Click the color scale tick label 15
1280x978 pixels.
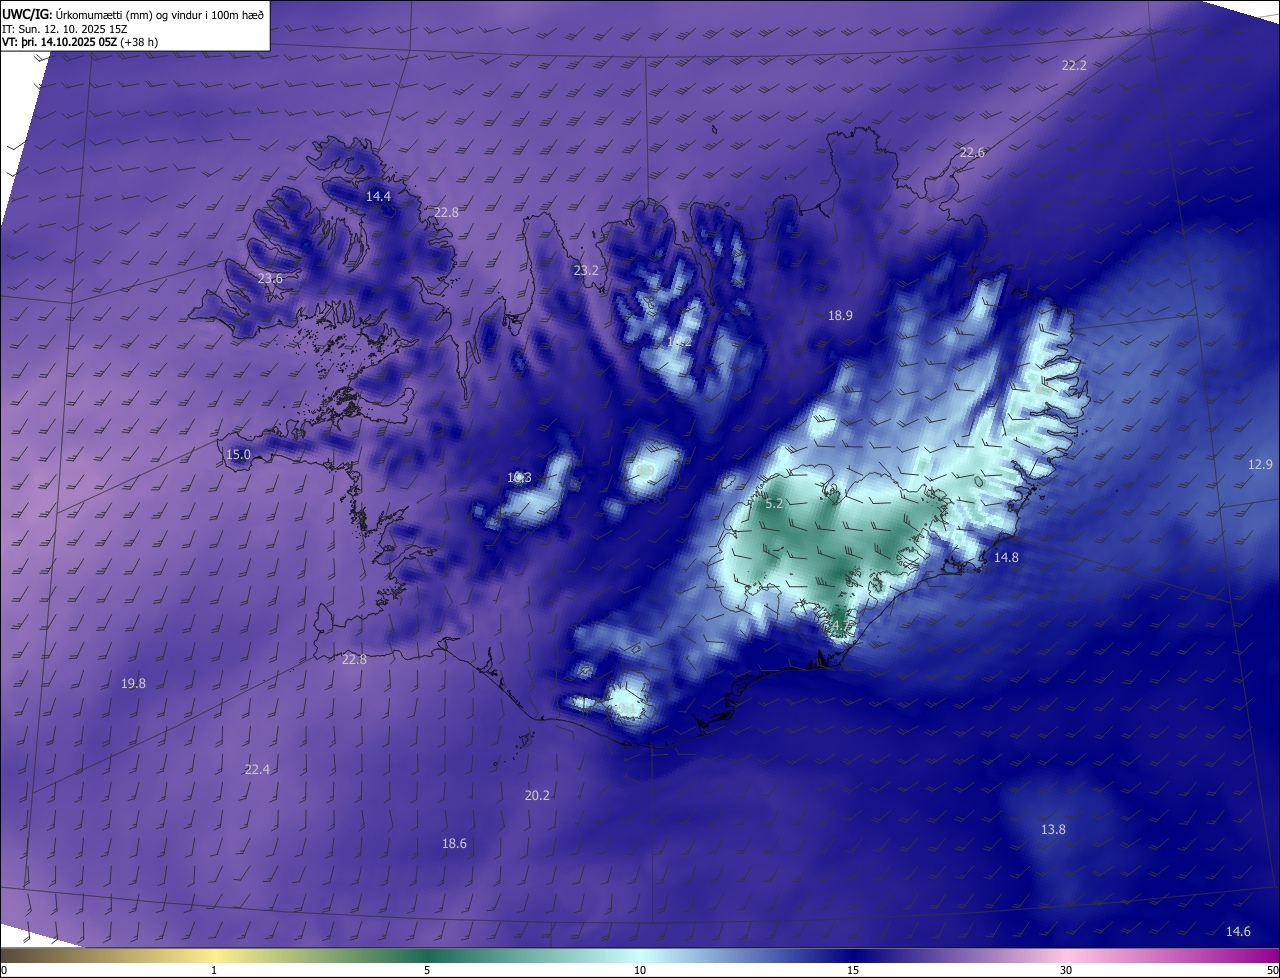click(x=853, y=970)
